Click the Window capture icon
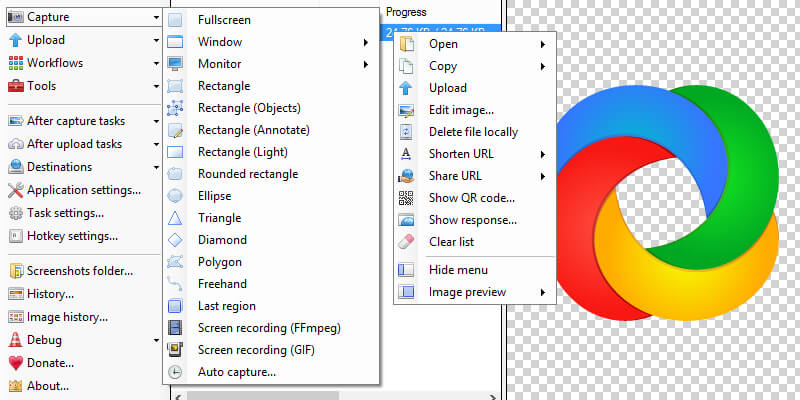The width and height of the screenshot is (800, 400). click(175, 42)
